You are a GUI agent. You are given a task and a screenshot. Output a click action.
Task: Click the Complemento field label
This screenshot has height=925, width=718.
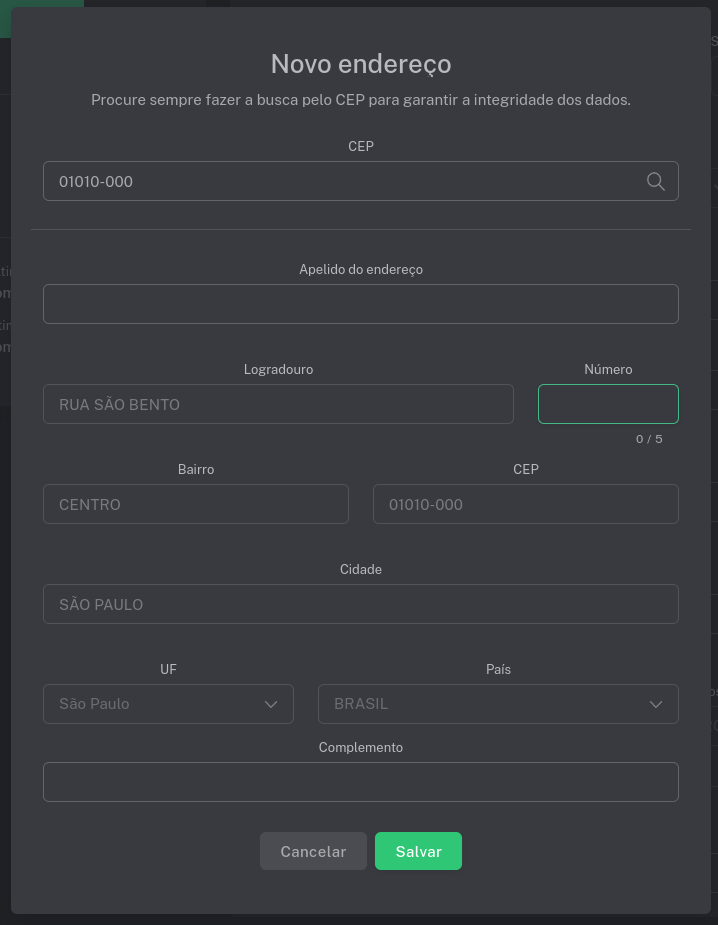[x=361, y=747]
